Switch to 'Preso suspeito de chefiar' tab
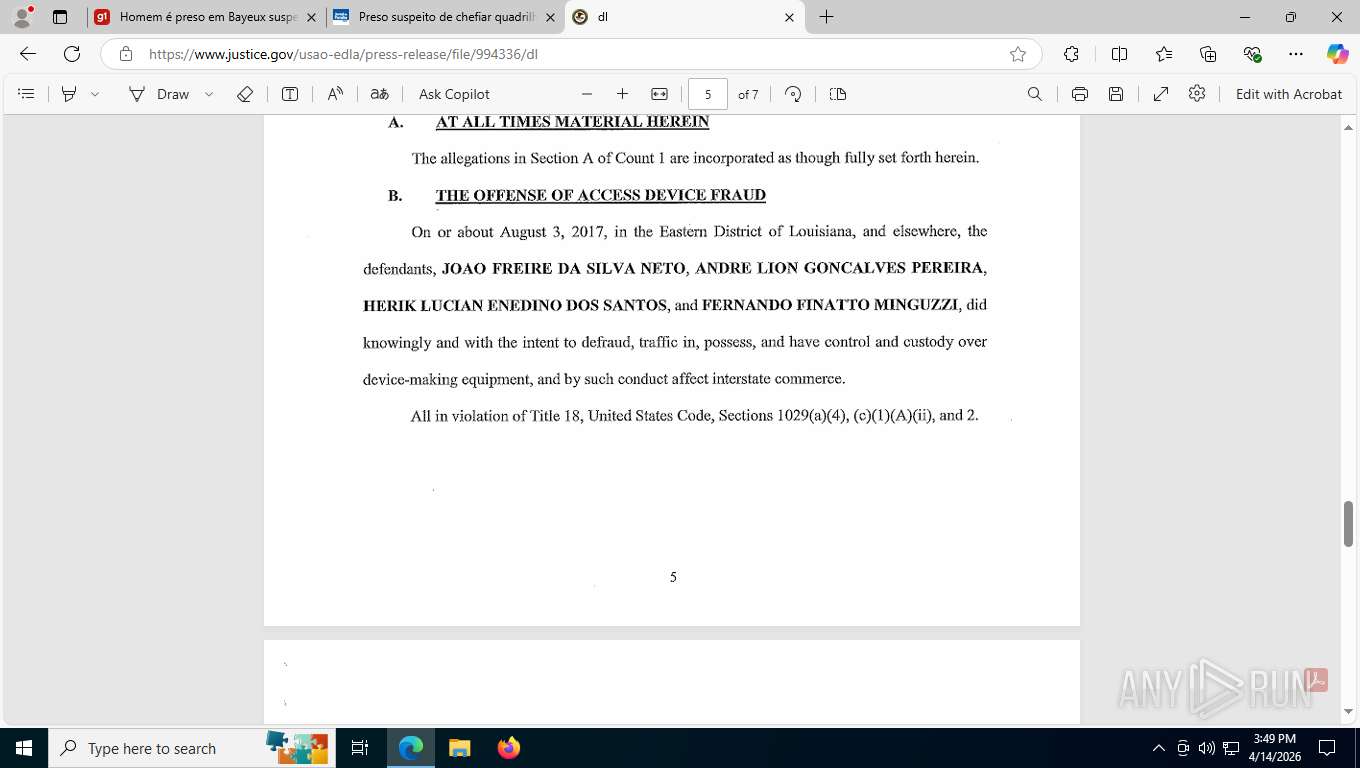Image resolution: width=1360 pixels, height=768 pixels. click(x=445, y=17)
